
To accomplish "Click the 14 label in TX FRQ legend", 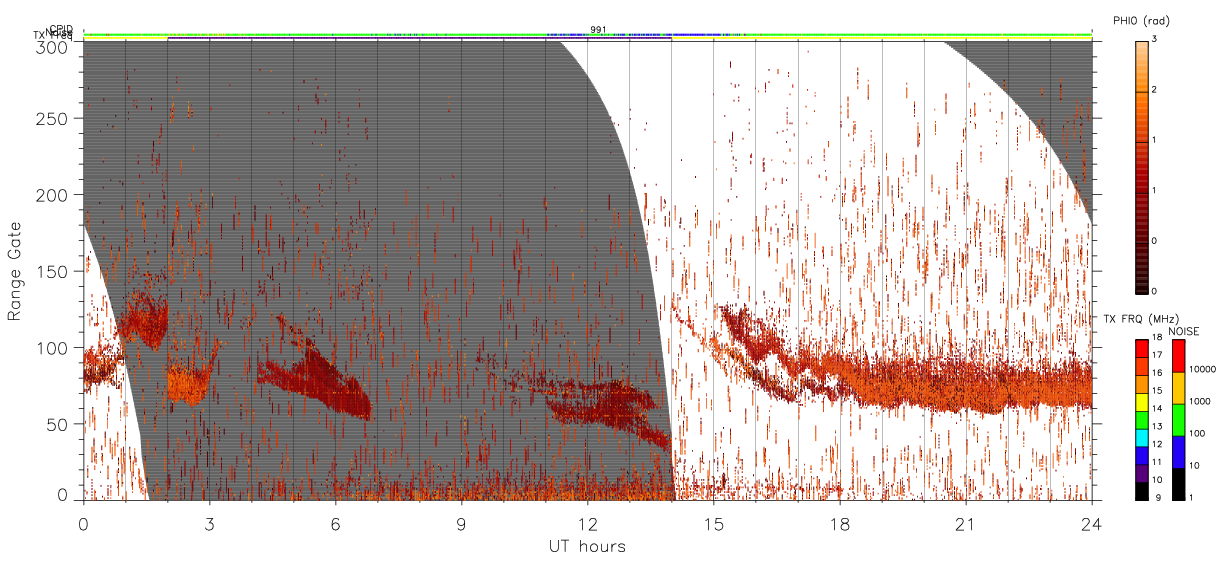I will tap(1157, 409).
